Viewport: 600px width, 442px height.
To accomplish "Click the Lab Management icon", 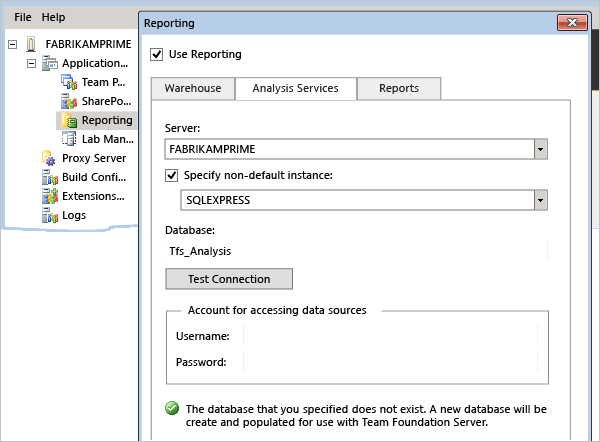I will [x=69, y=140].
